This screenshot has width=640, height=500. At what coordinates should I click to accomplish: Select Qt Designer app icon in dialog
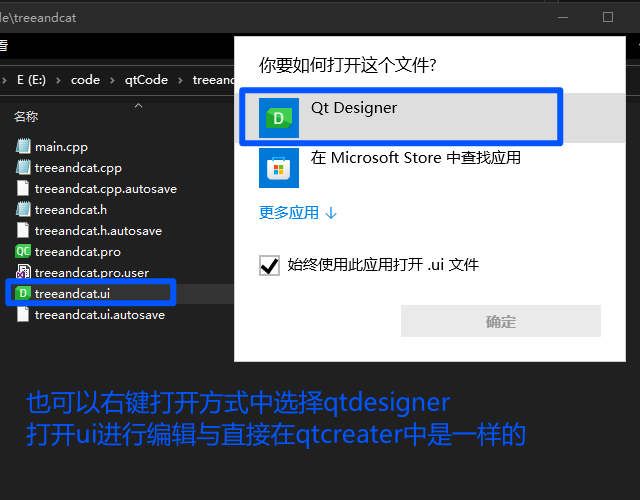(279, 118)
